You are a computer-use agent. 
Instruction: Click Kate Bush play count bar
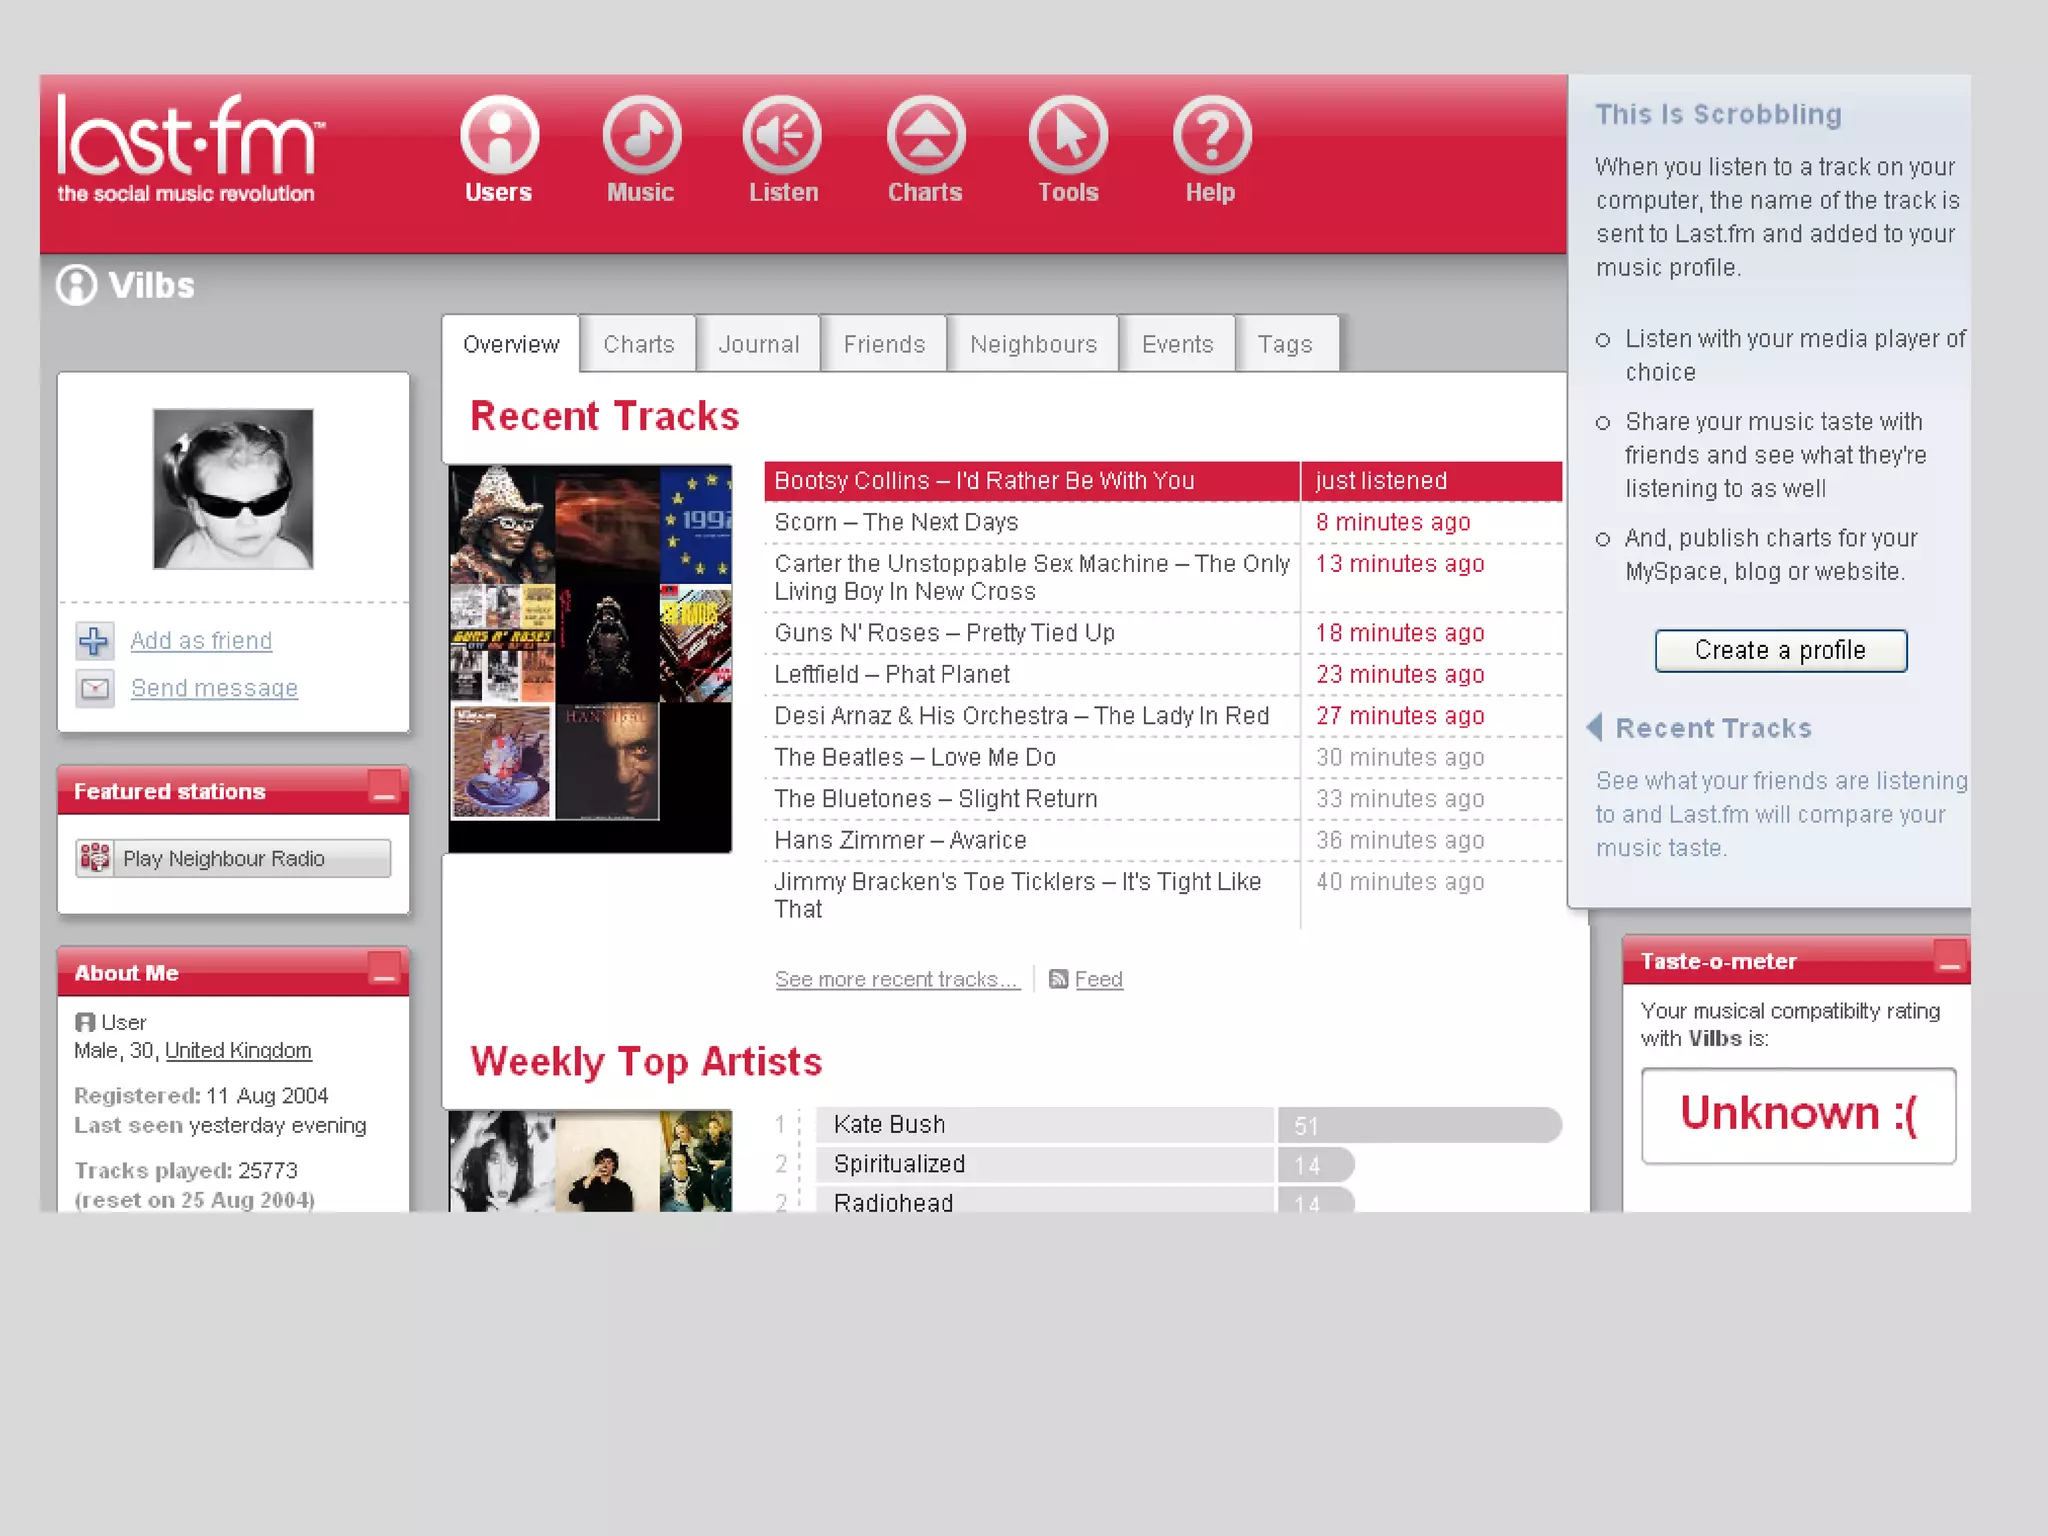1418,1125
